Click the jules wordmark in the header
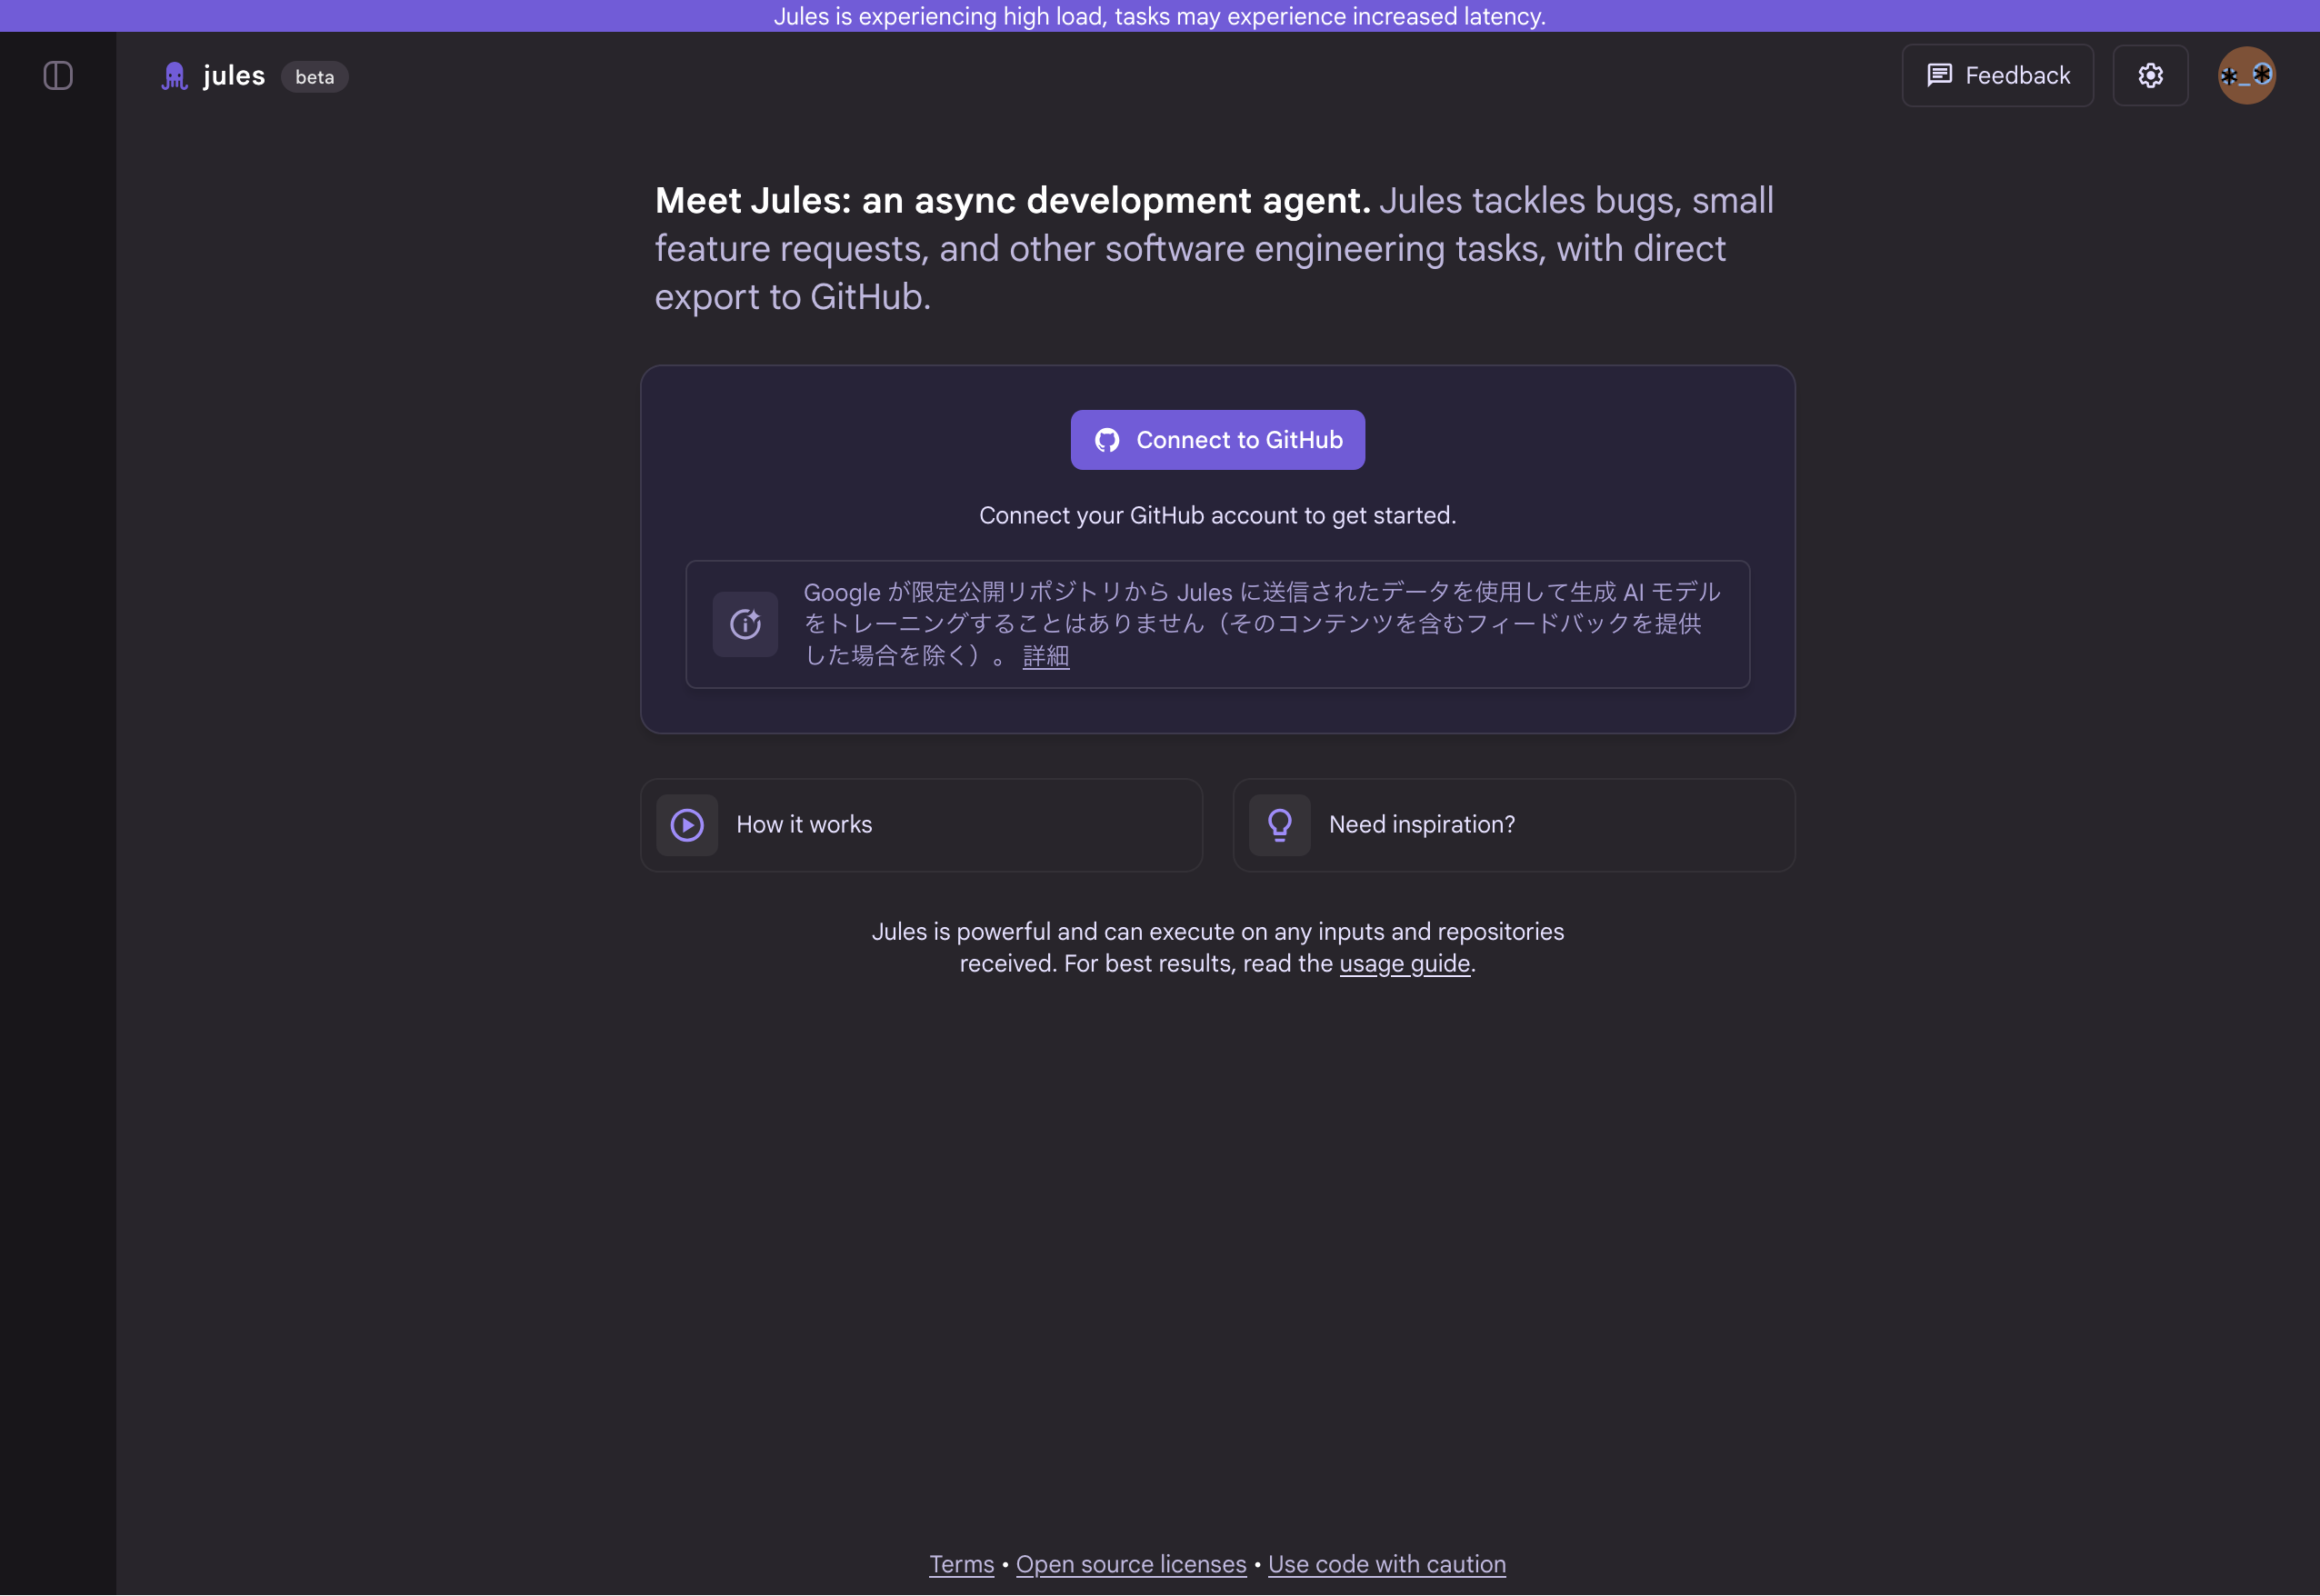Screen dimensions: 2320x1596 234,76
